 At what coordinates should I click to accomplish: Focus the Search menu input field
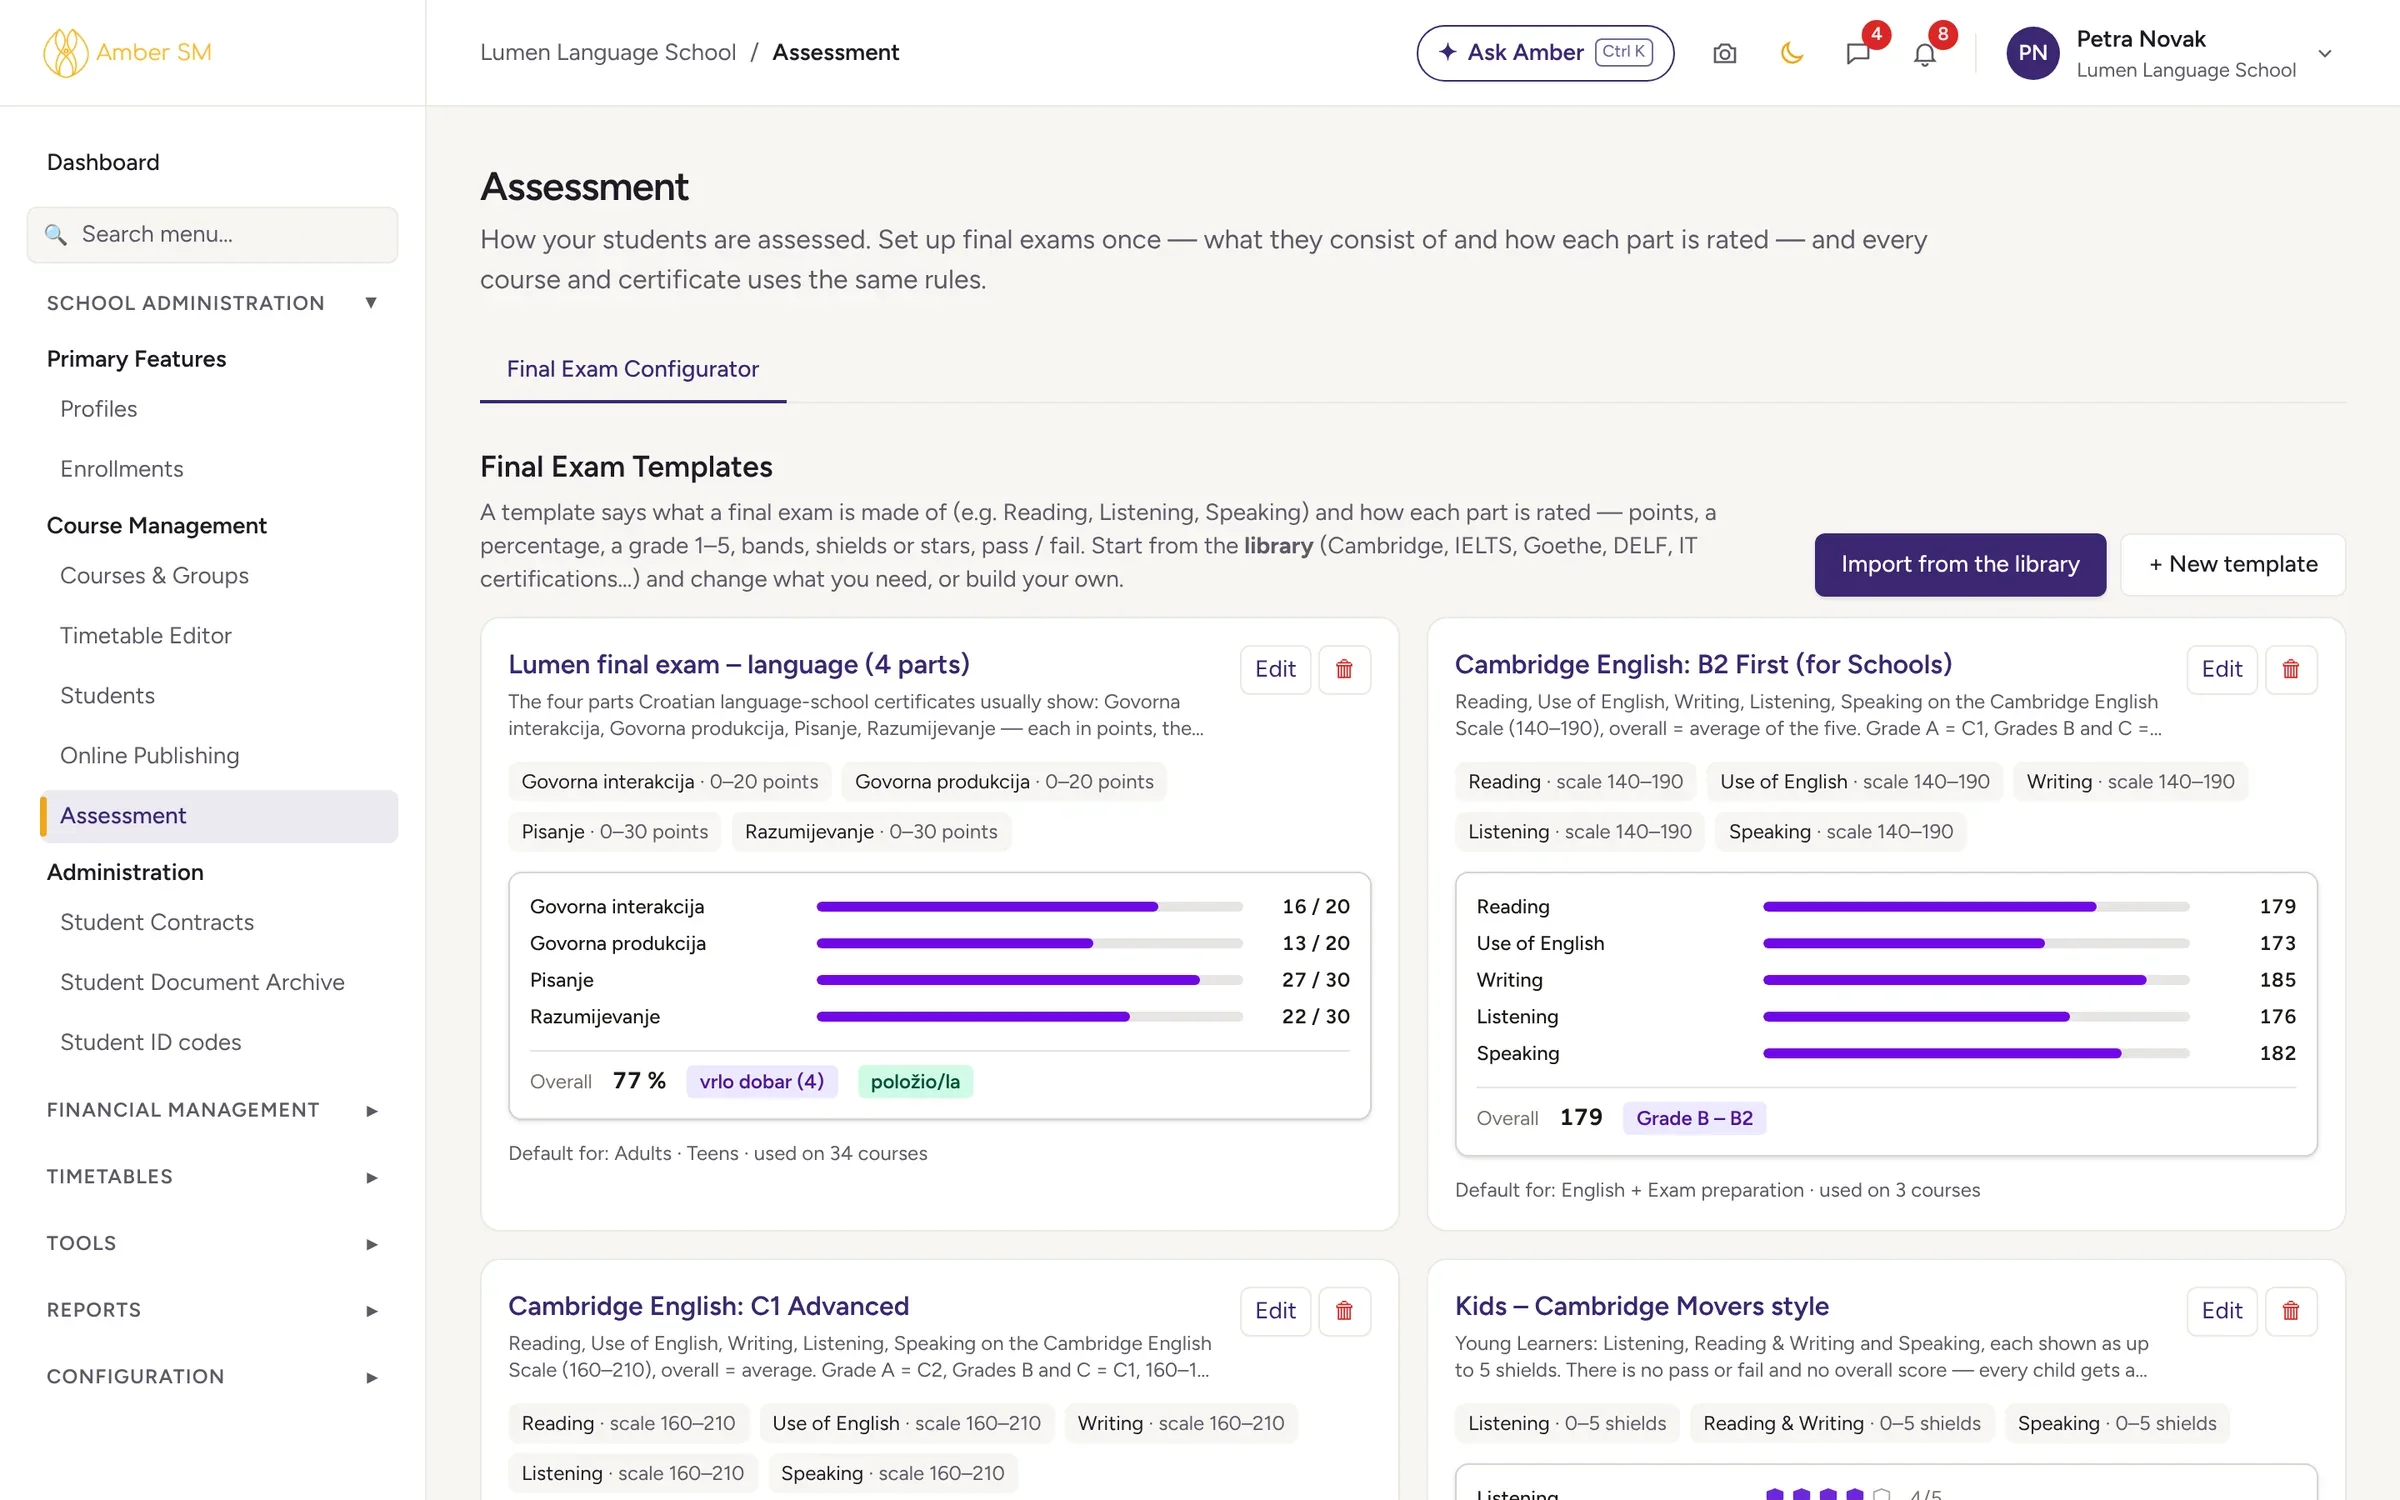tap(212, 235)
